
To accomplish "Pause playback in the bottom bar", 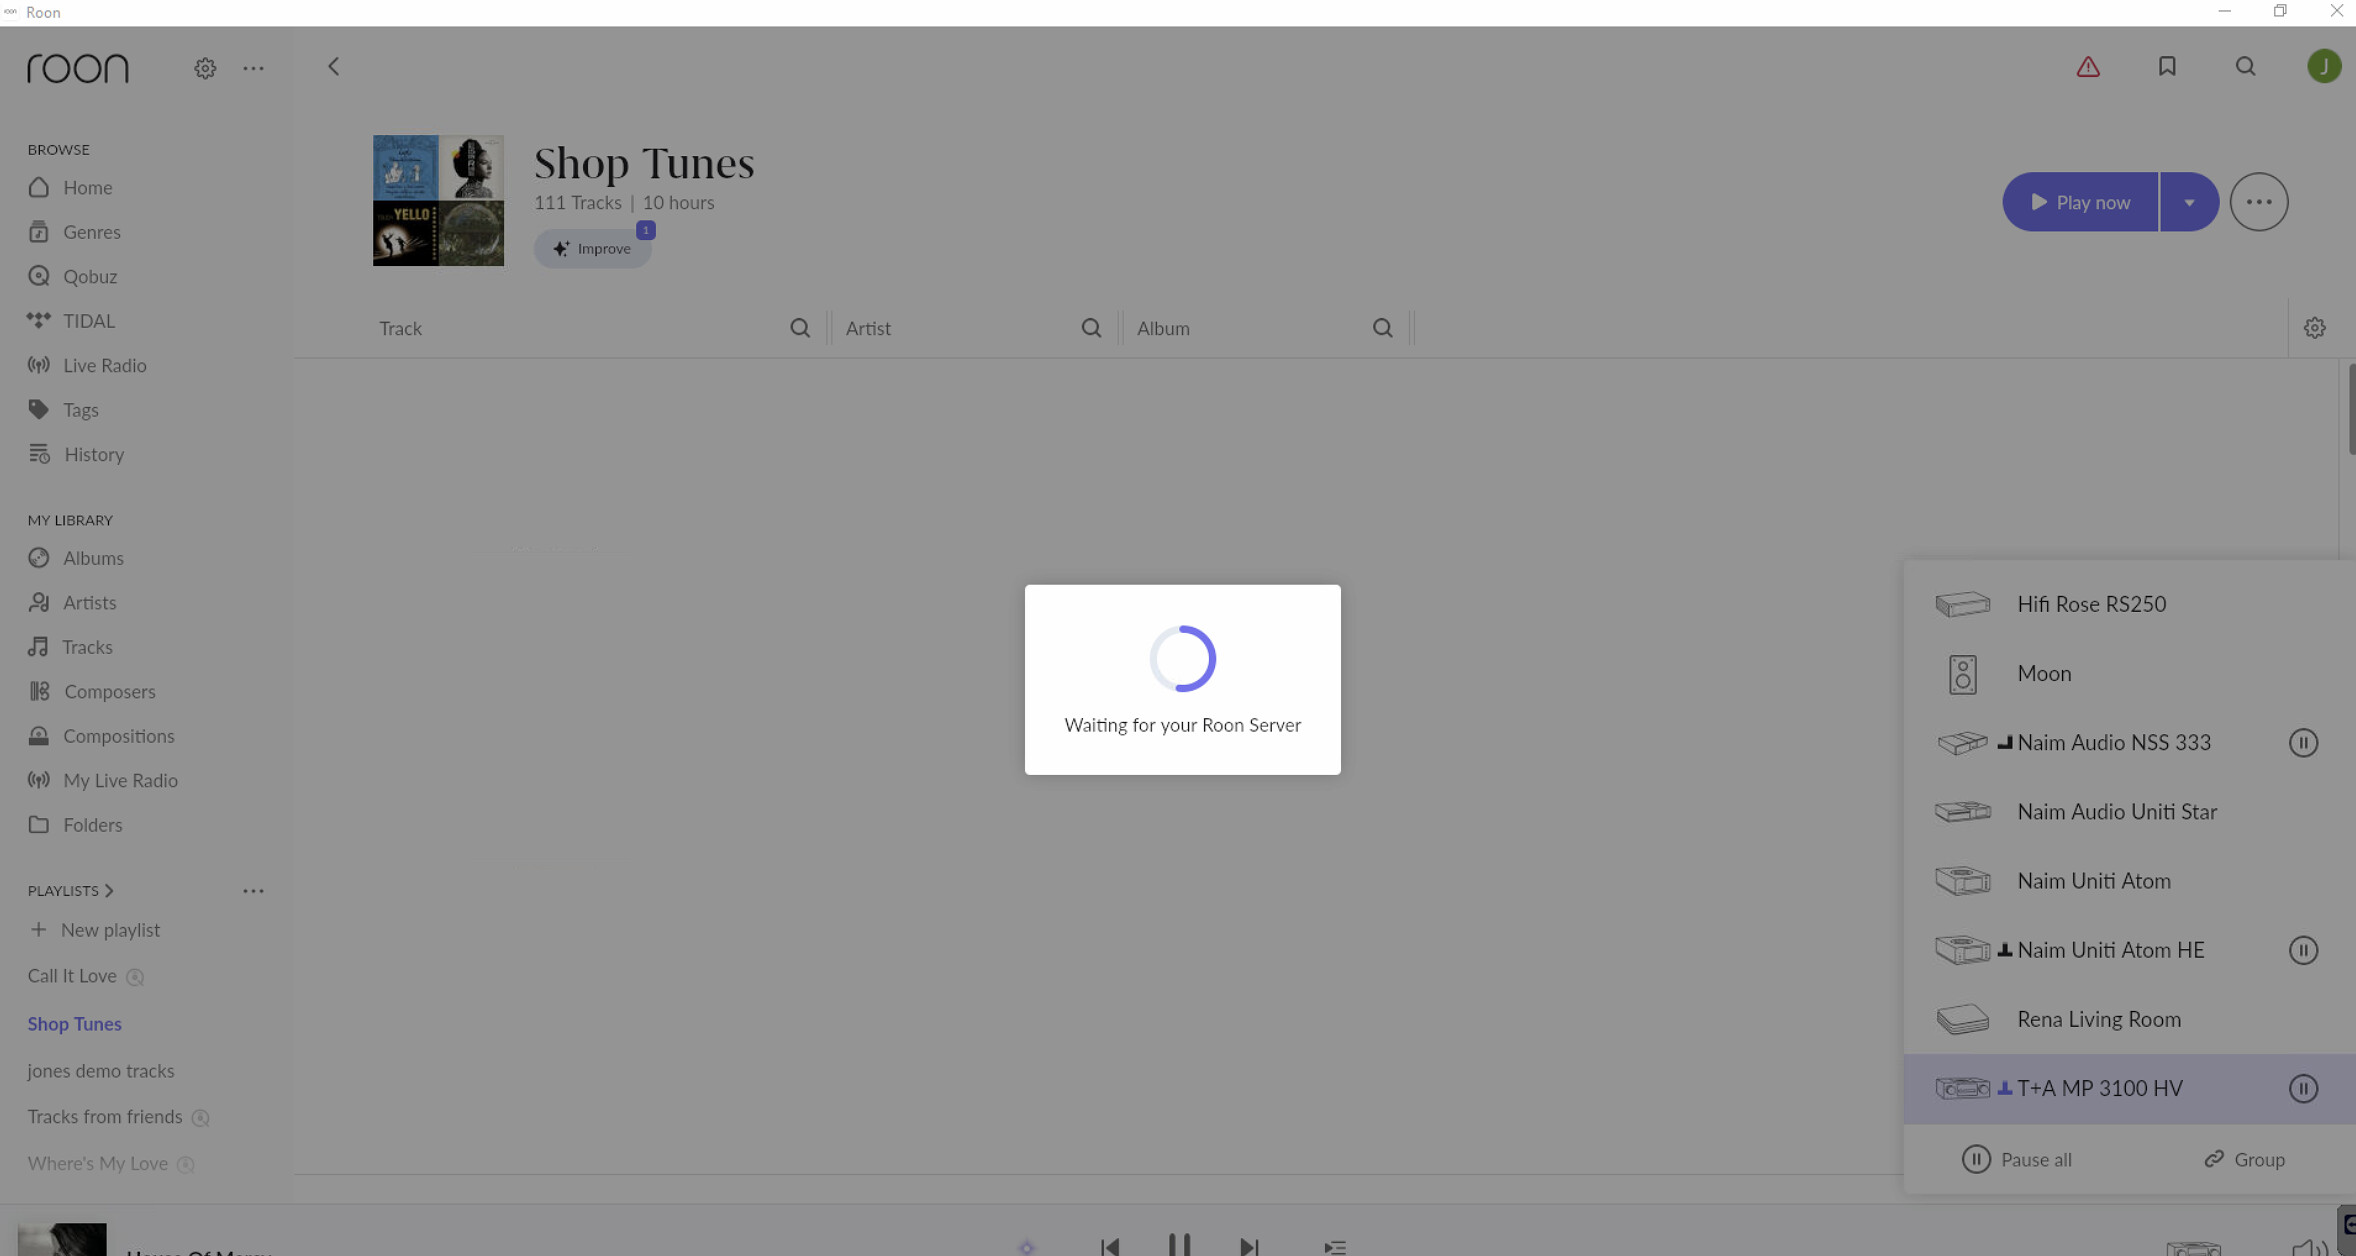I will 1179,1245.
